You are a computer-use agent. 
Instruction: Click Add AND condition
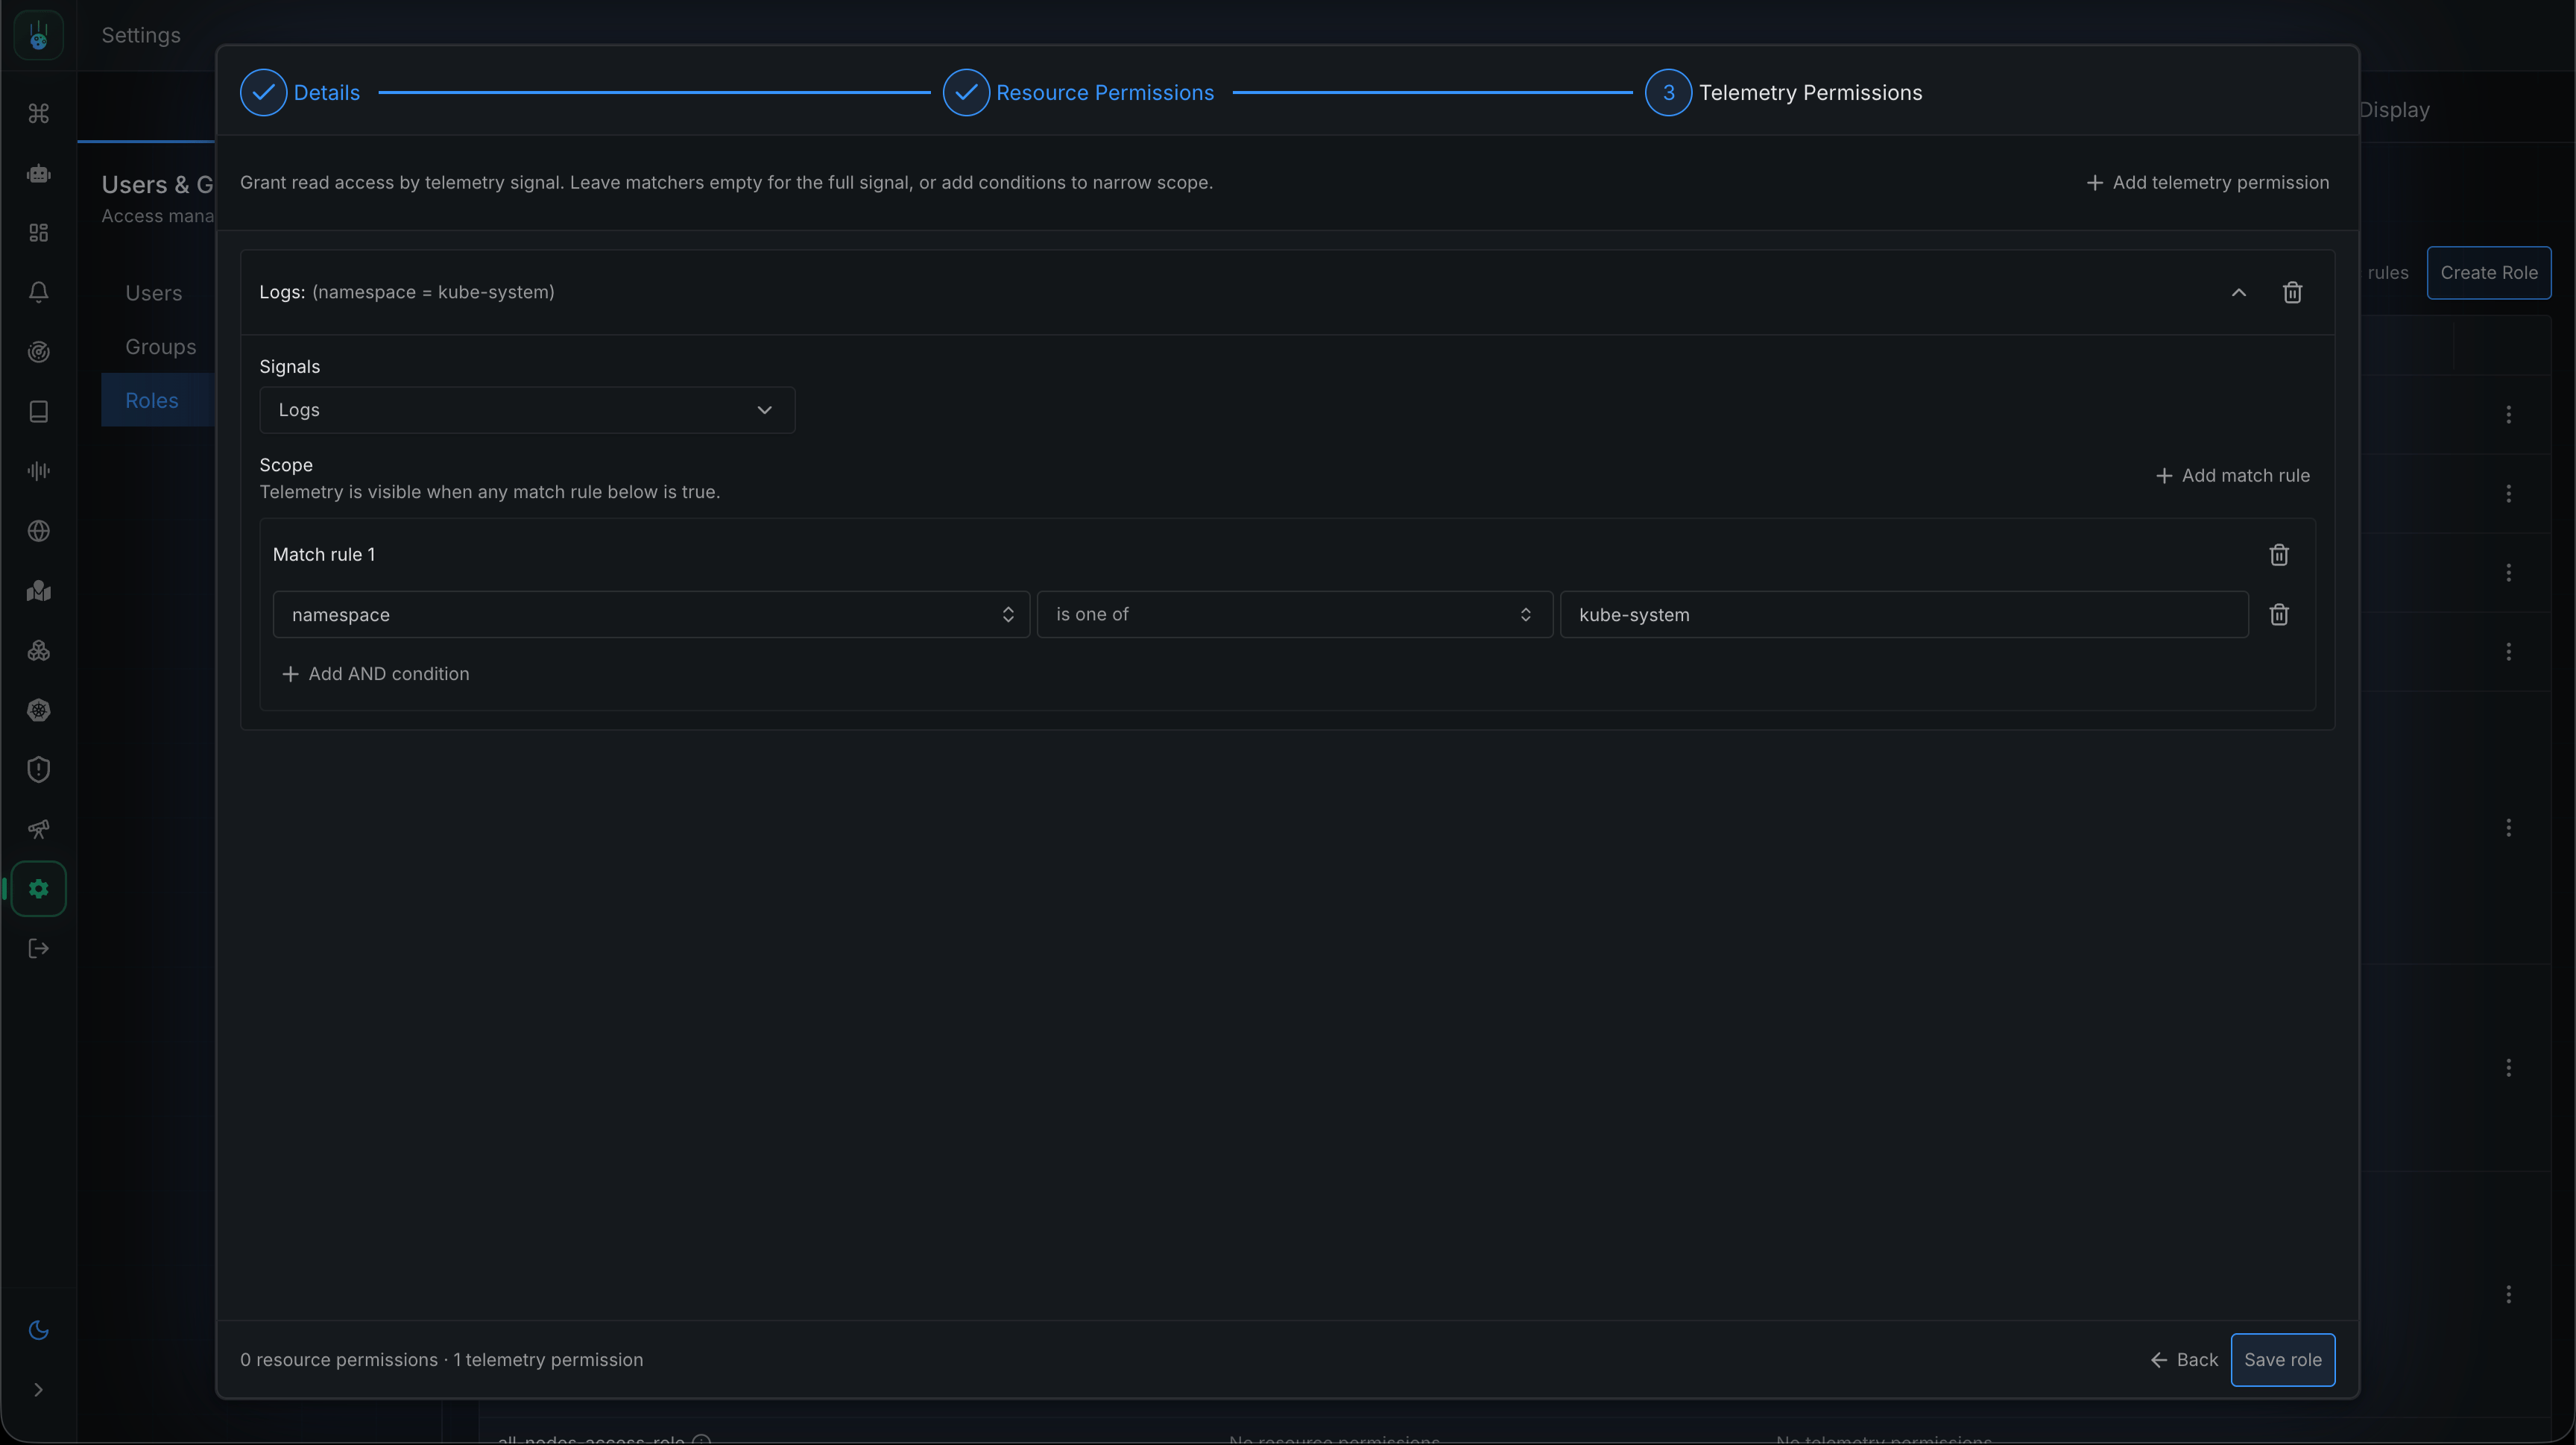[x=375, y=674]
